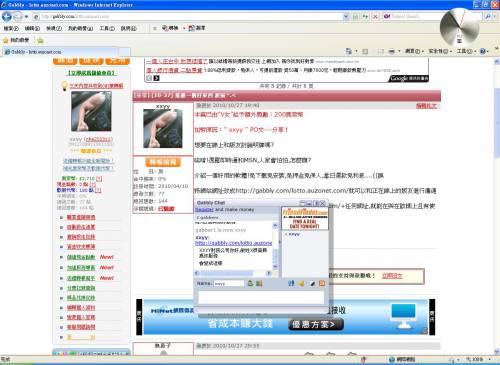Click the blue Help question-mark icon
The height and width of the screenshot is (365, 500).
[483, 51]
